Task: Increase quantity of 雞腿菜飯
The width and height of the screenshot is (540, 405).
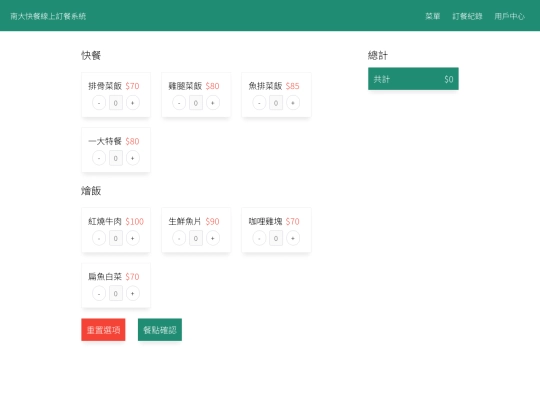Action: [x=213, y=103]
